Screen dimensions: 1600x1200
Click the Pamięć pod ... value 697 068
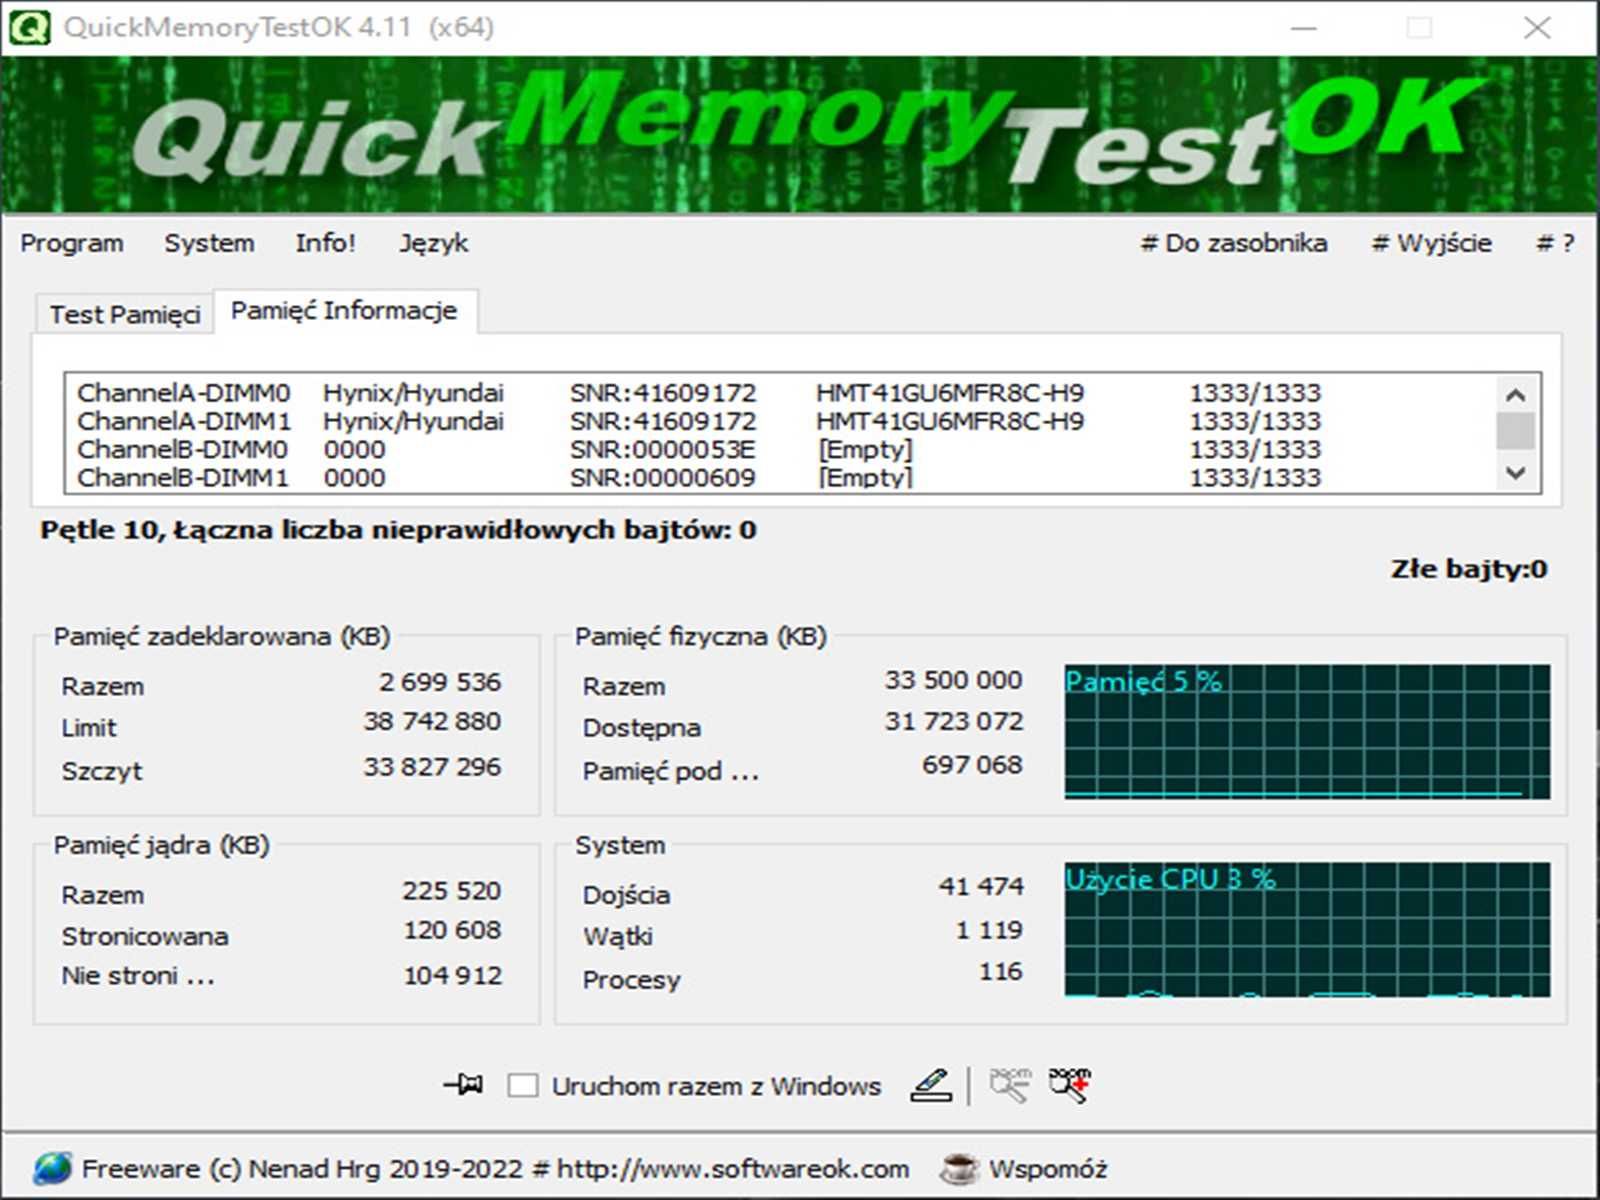[x=972, y=765]
